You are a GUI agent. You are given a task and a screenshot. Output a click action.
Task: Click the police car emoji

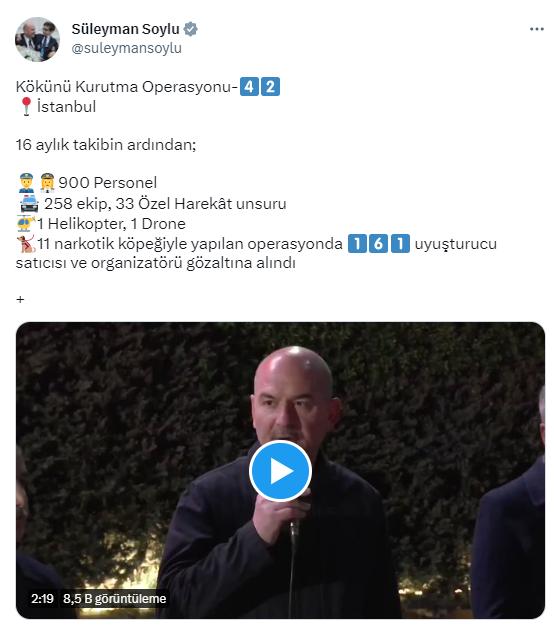[29, 204]
